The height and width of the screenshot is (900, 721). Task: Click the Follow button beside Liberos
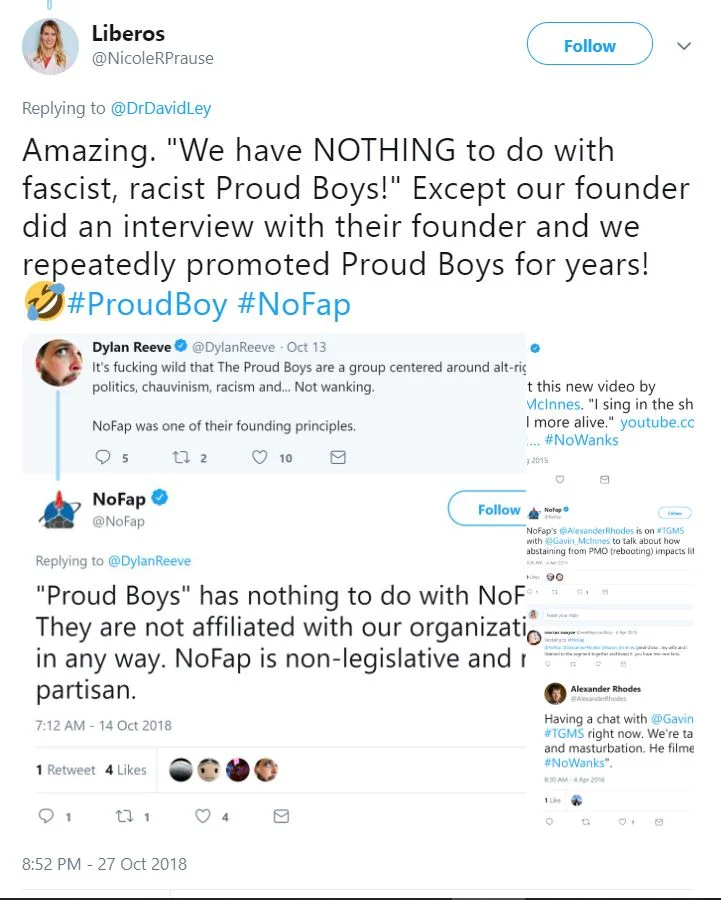(x=589, y=46)
